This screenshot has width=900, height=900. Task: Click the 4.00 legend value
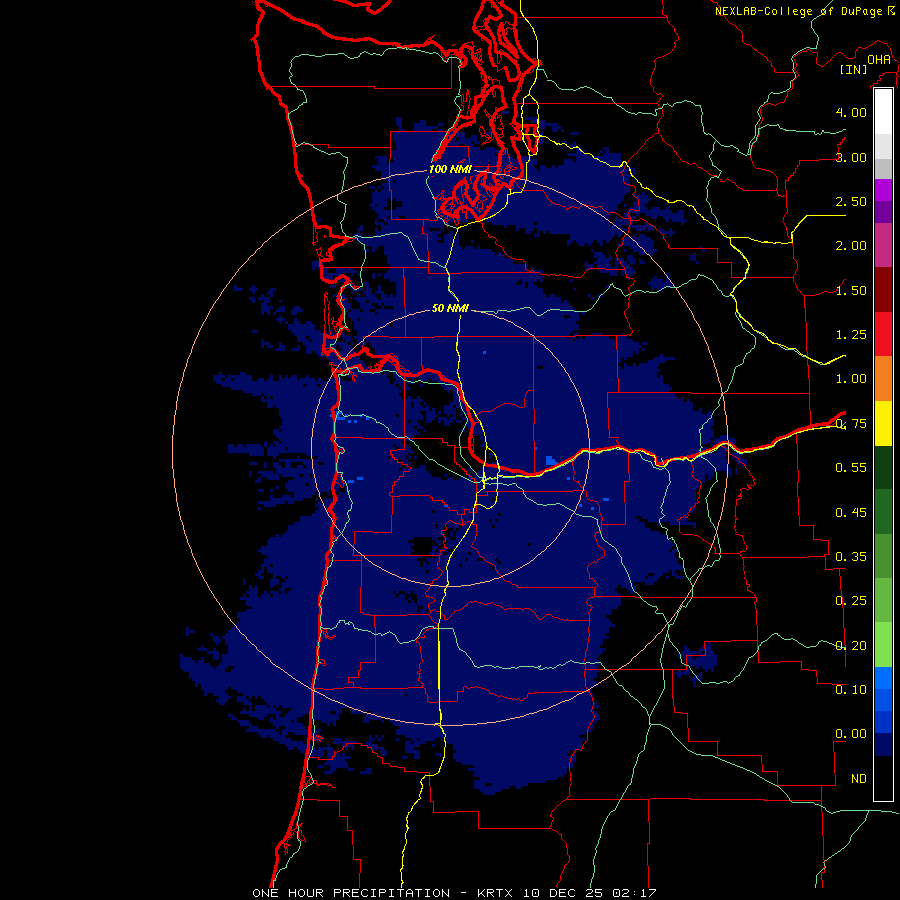(851, 112)
